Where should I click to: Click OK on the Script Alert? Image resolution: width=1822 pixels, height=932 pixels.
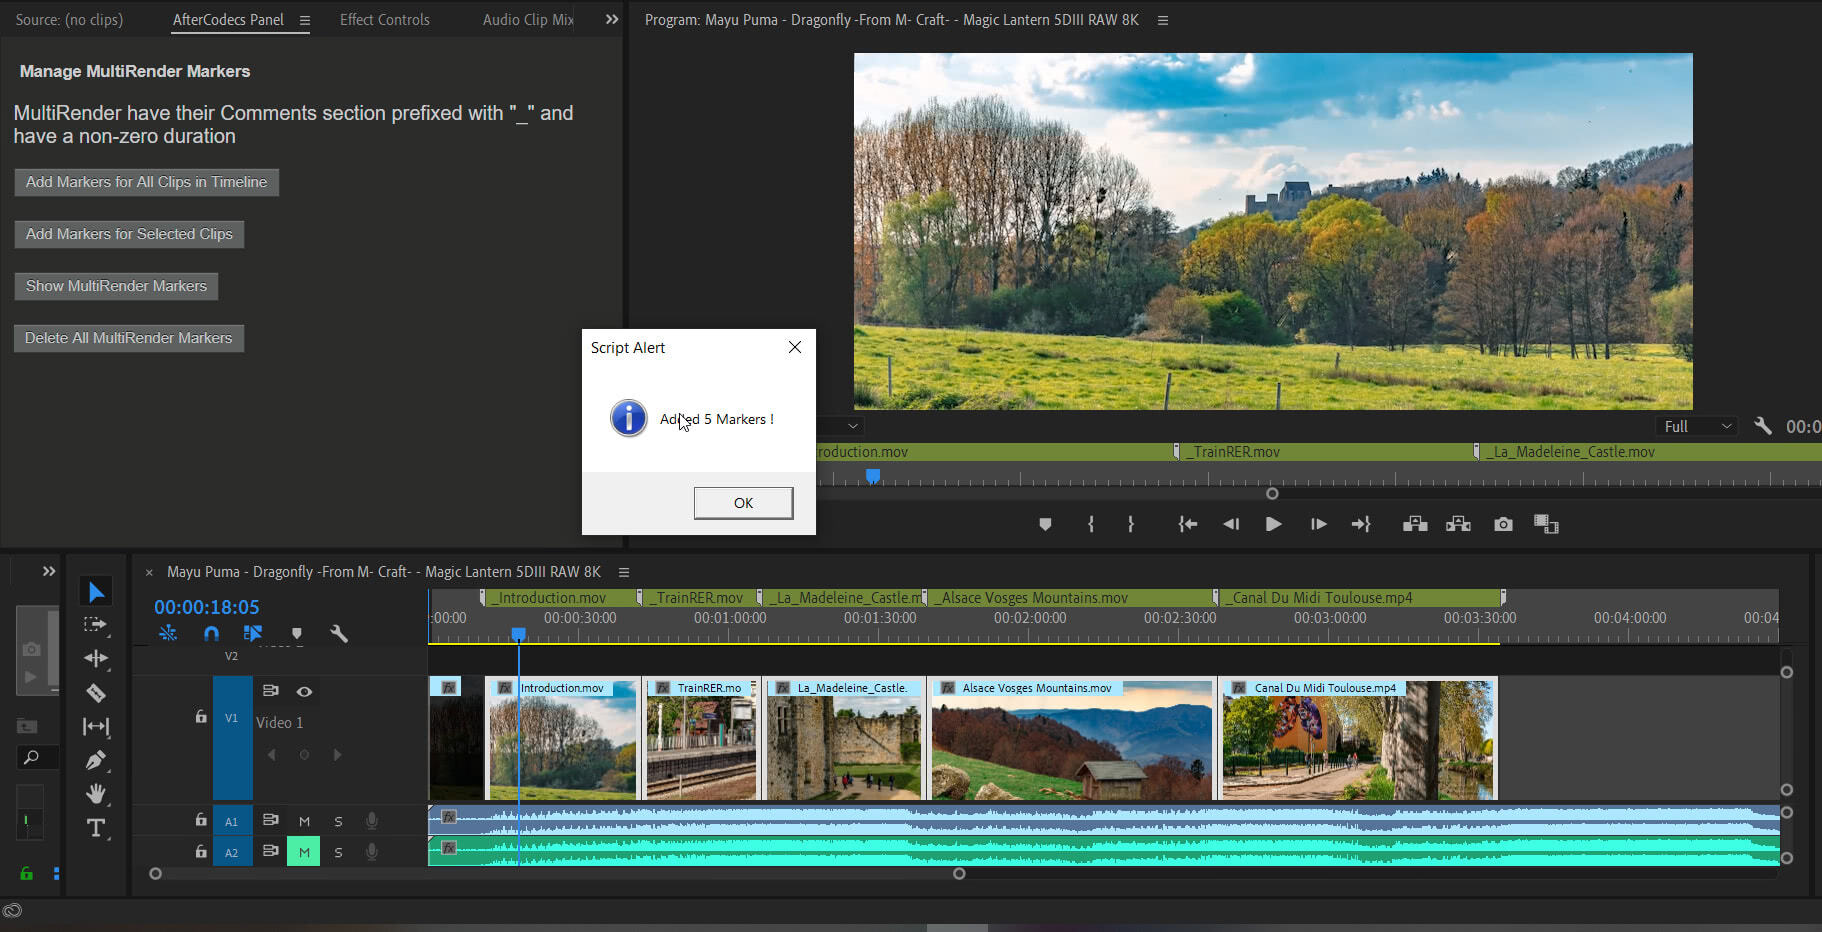click(x=743, y=502)
